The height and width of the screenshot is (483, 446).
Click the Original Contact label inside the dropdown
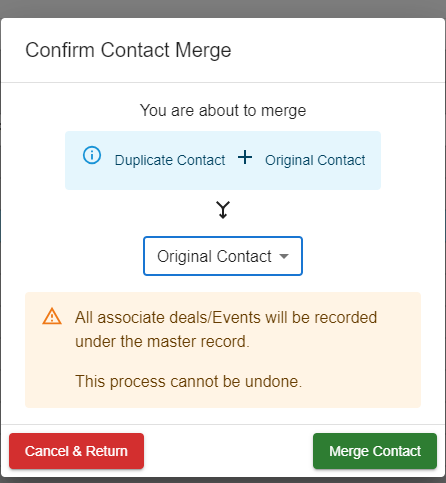[x=214, y=256]
